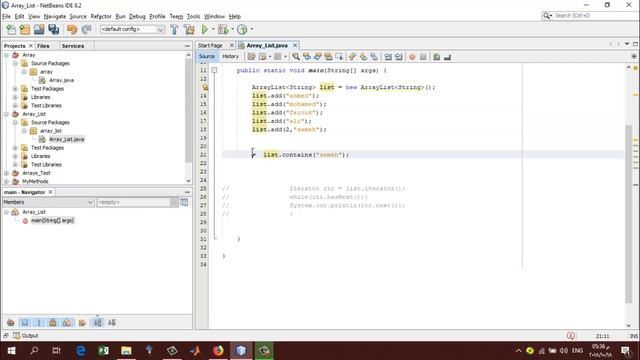Run the project with the green play icon
The image size is (640, 360).
205,29
